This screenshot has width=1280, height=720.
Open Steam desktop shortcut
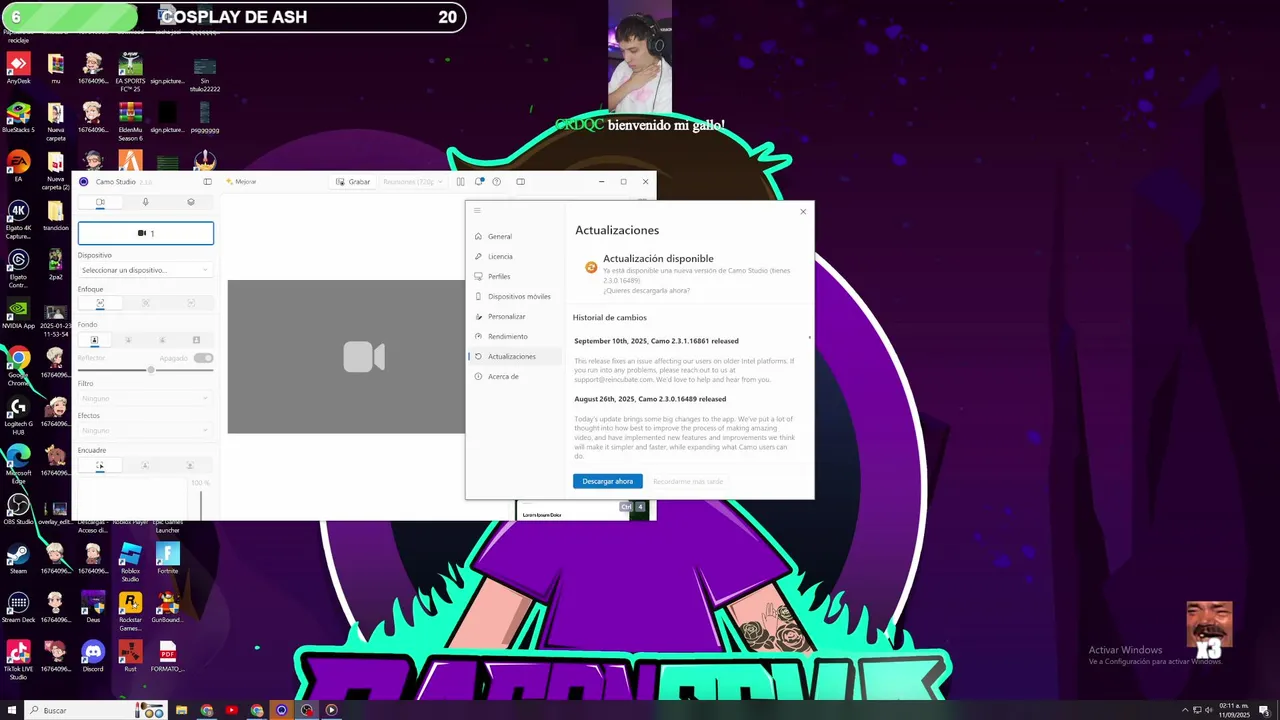coord(18,559)
